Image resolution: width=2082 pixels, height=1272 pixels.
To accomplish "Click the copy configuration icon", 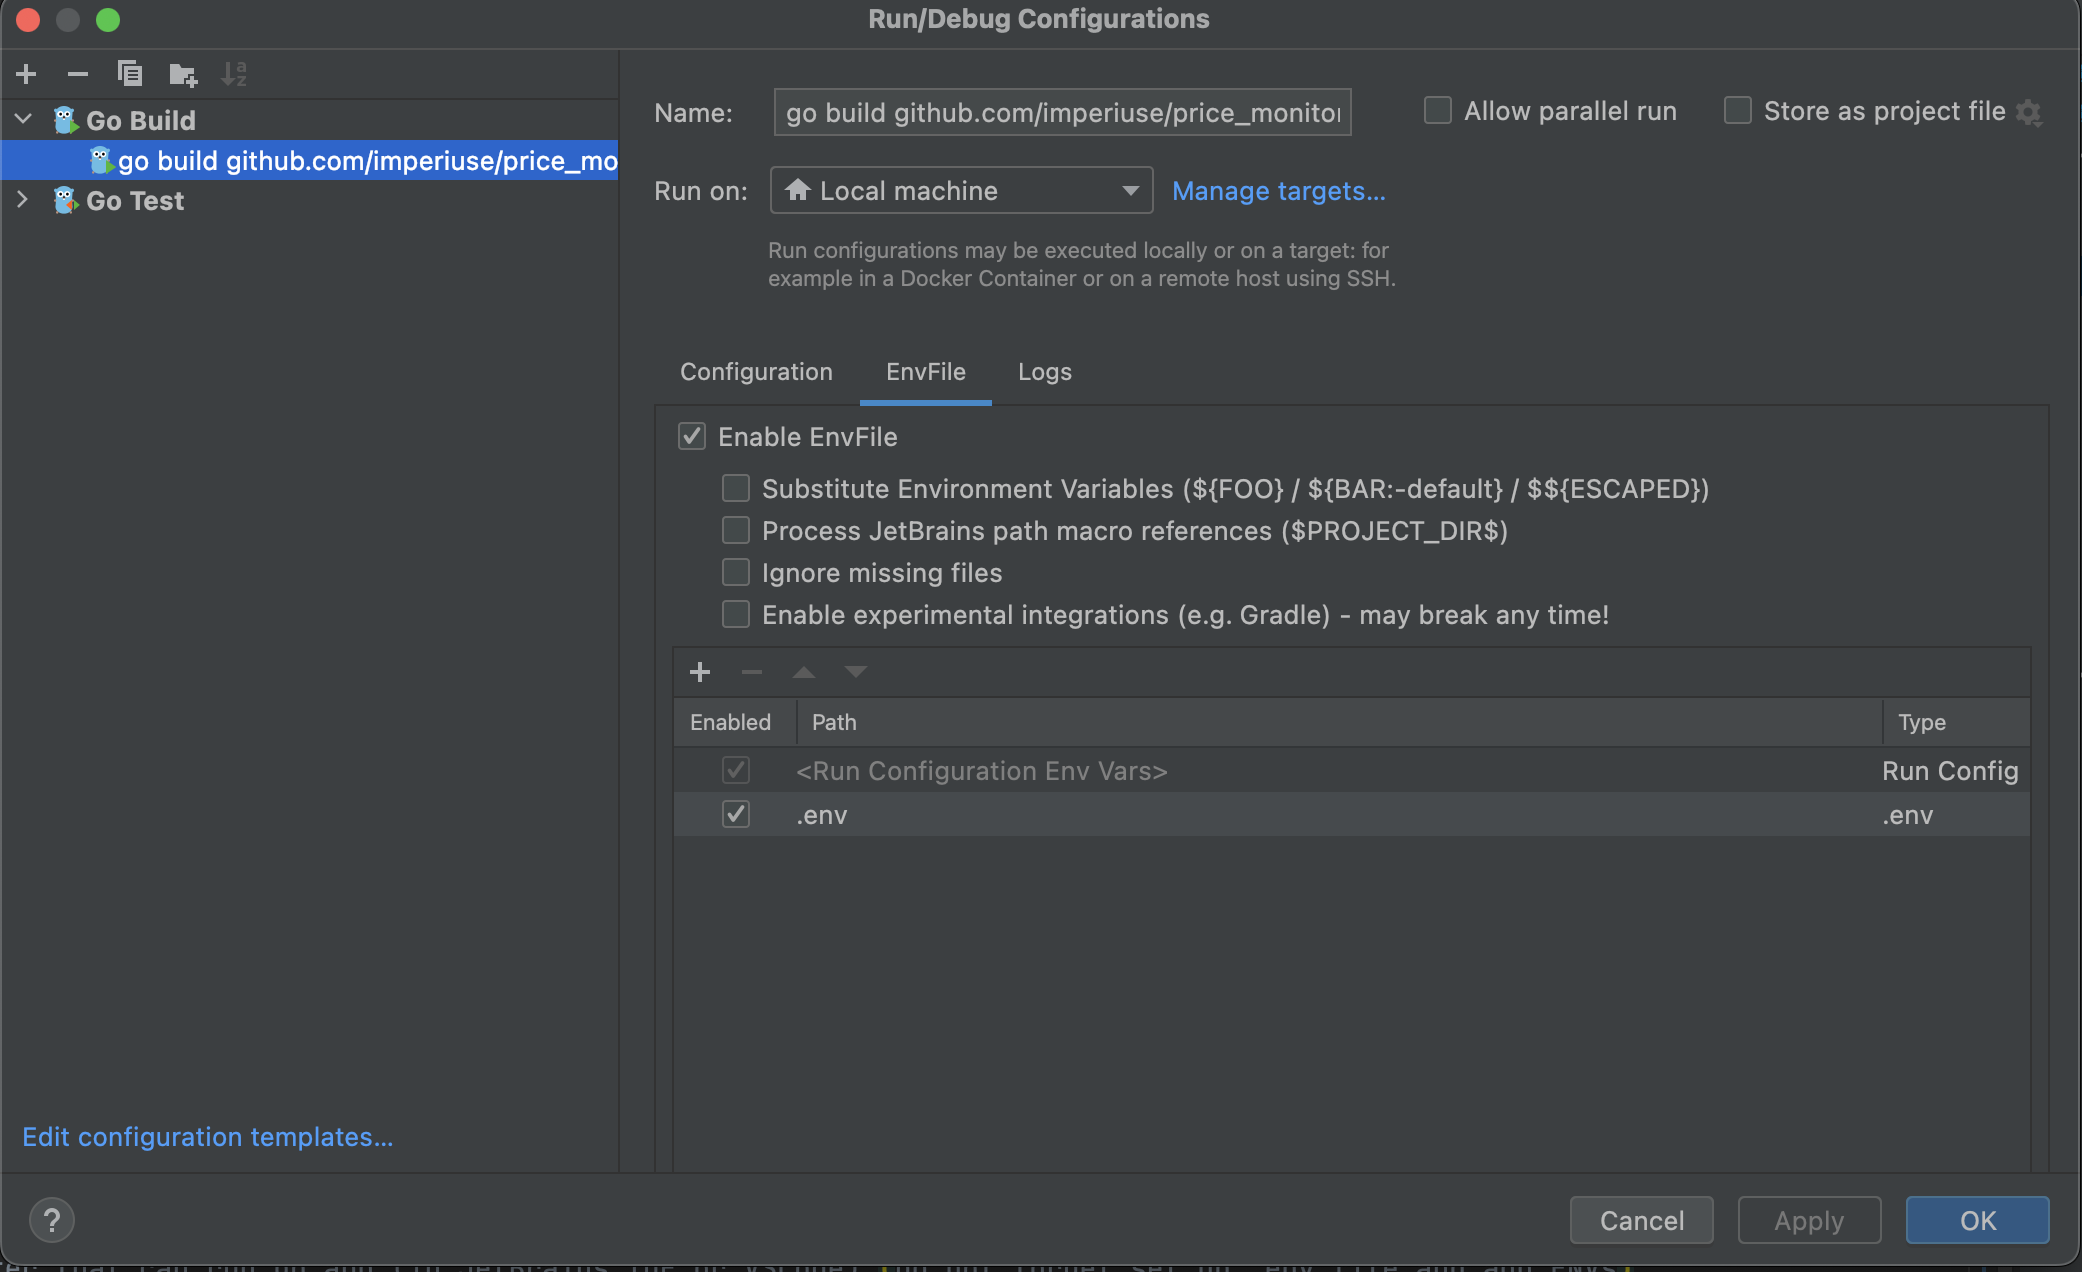I will 130,74.
